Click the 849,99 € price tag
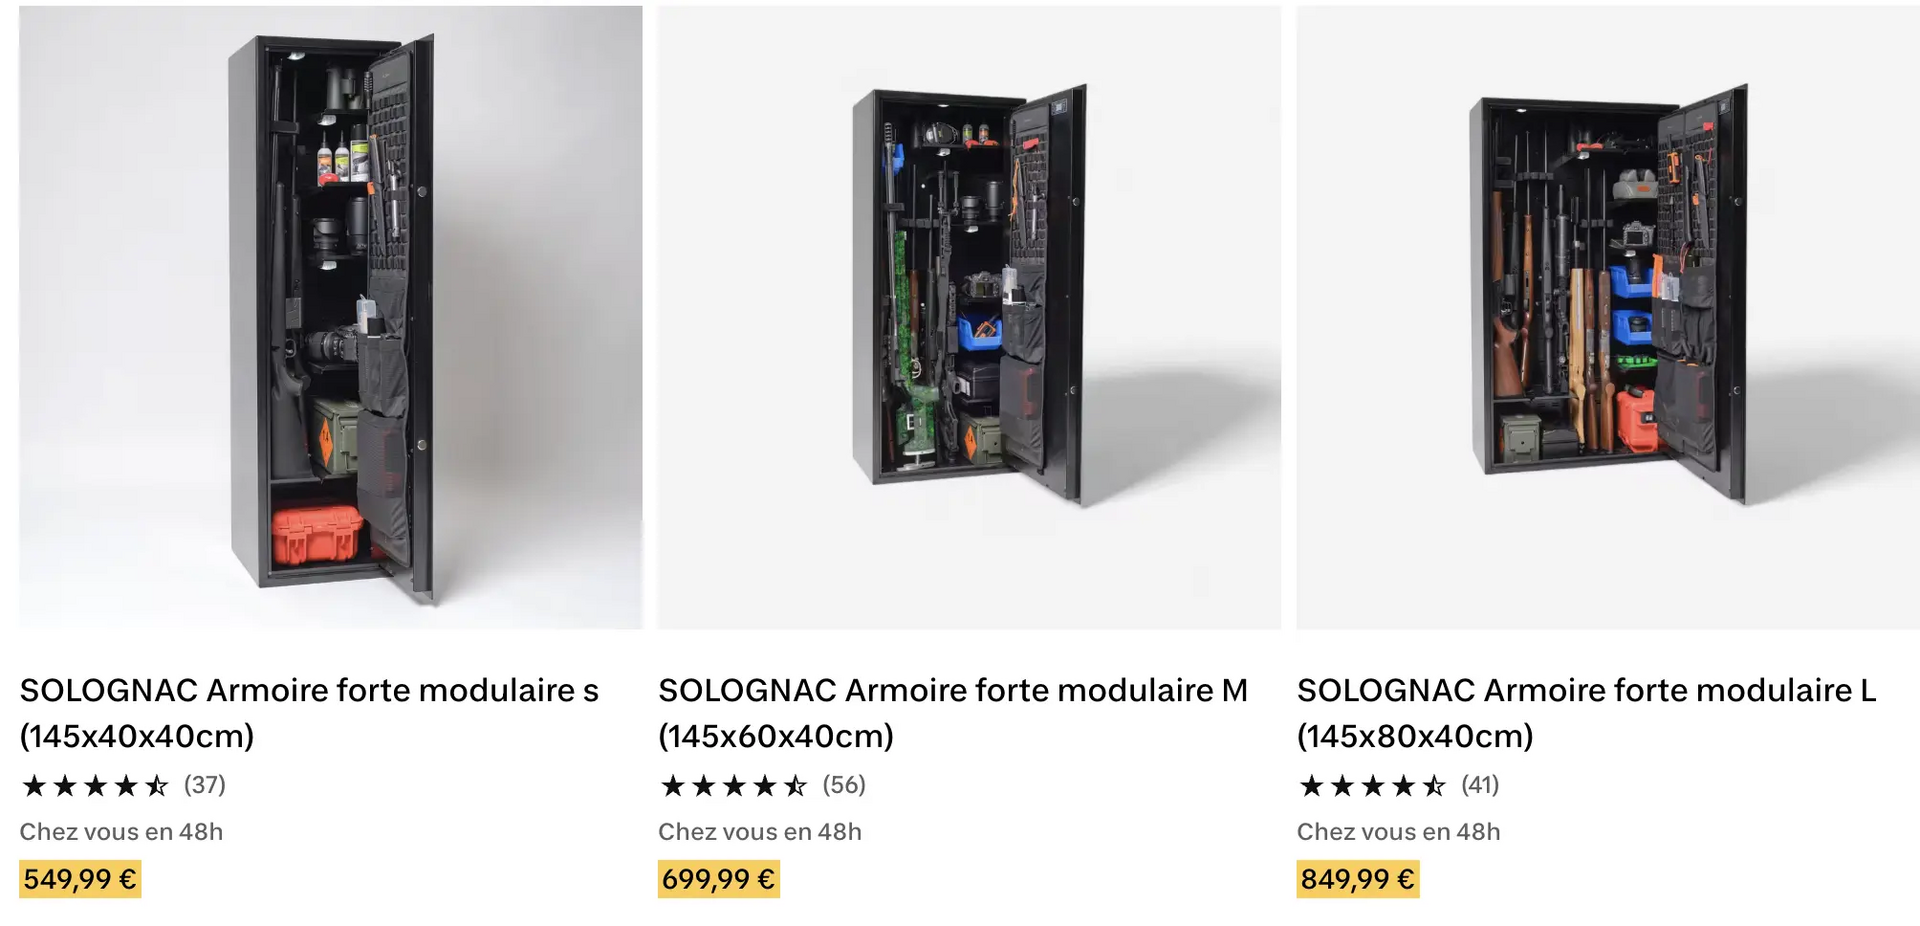The width and height of the screenshot is (1920, 926). 1358,880
